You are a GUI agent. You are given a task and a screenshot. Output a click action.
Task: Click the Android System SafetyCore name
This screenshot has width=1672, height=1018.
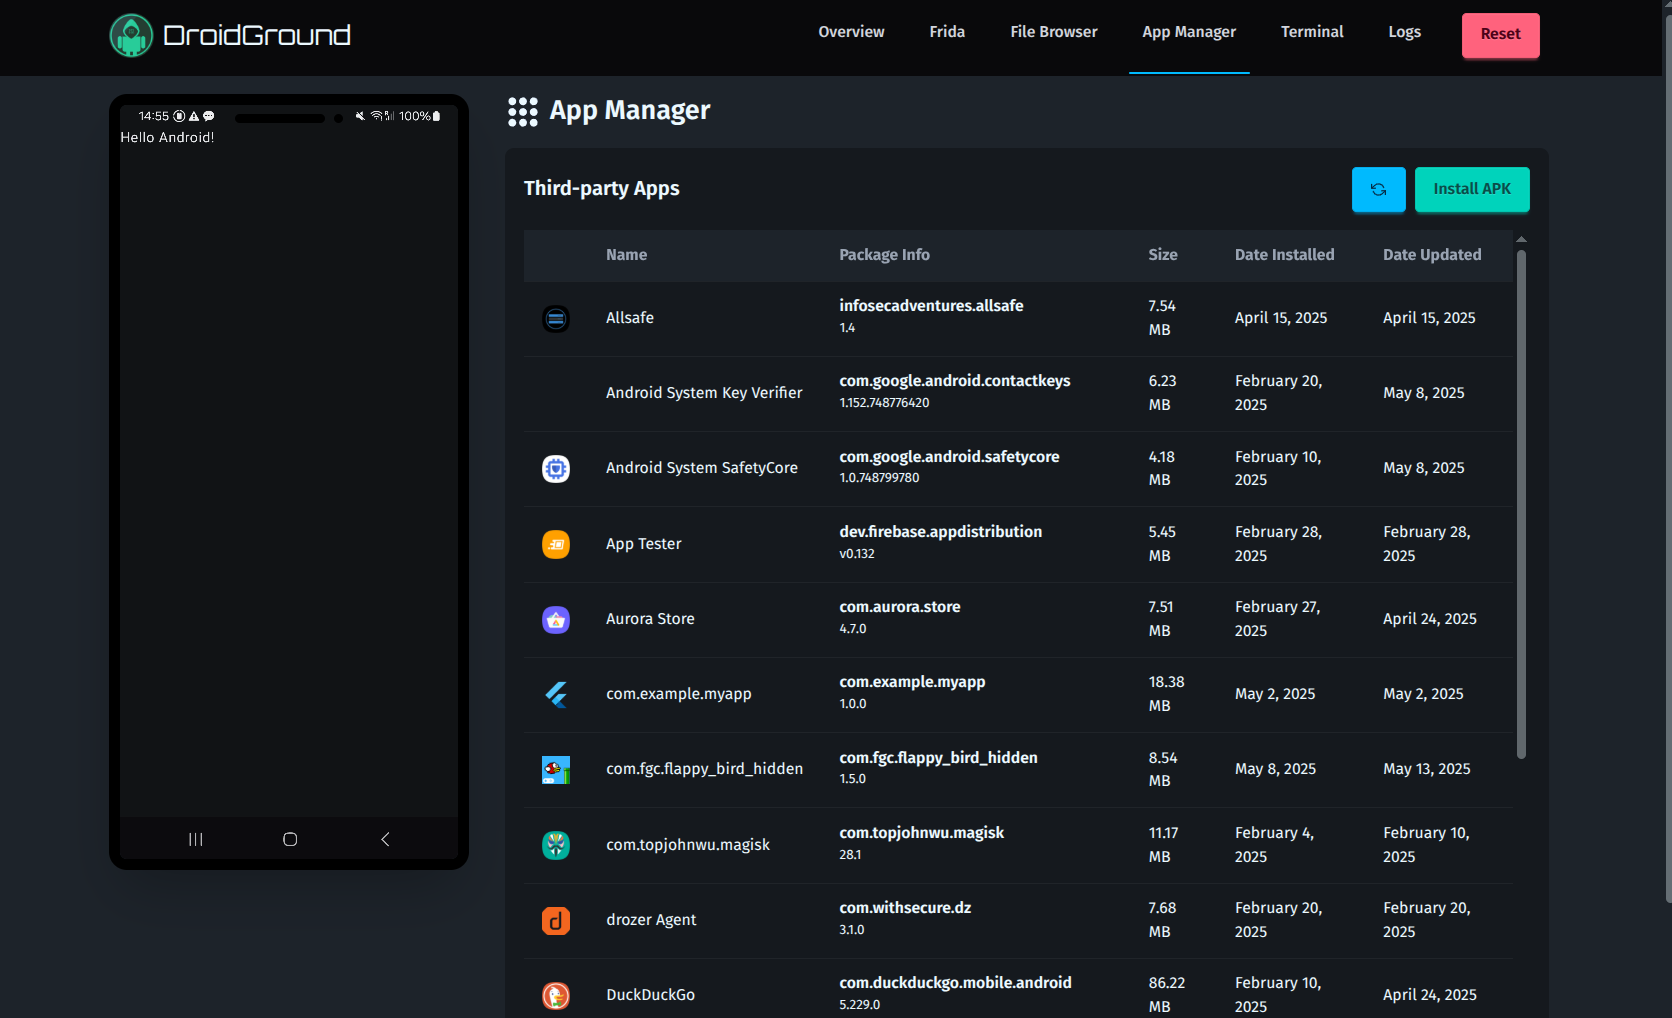[x=702, y=468]
